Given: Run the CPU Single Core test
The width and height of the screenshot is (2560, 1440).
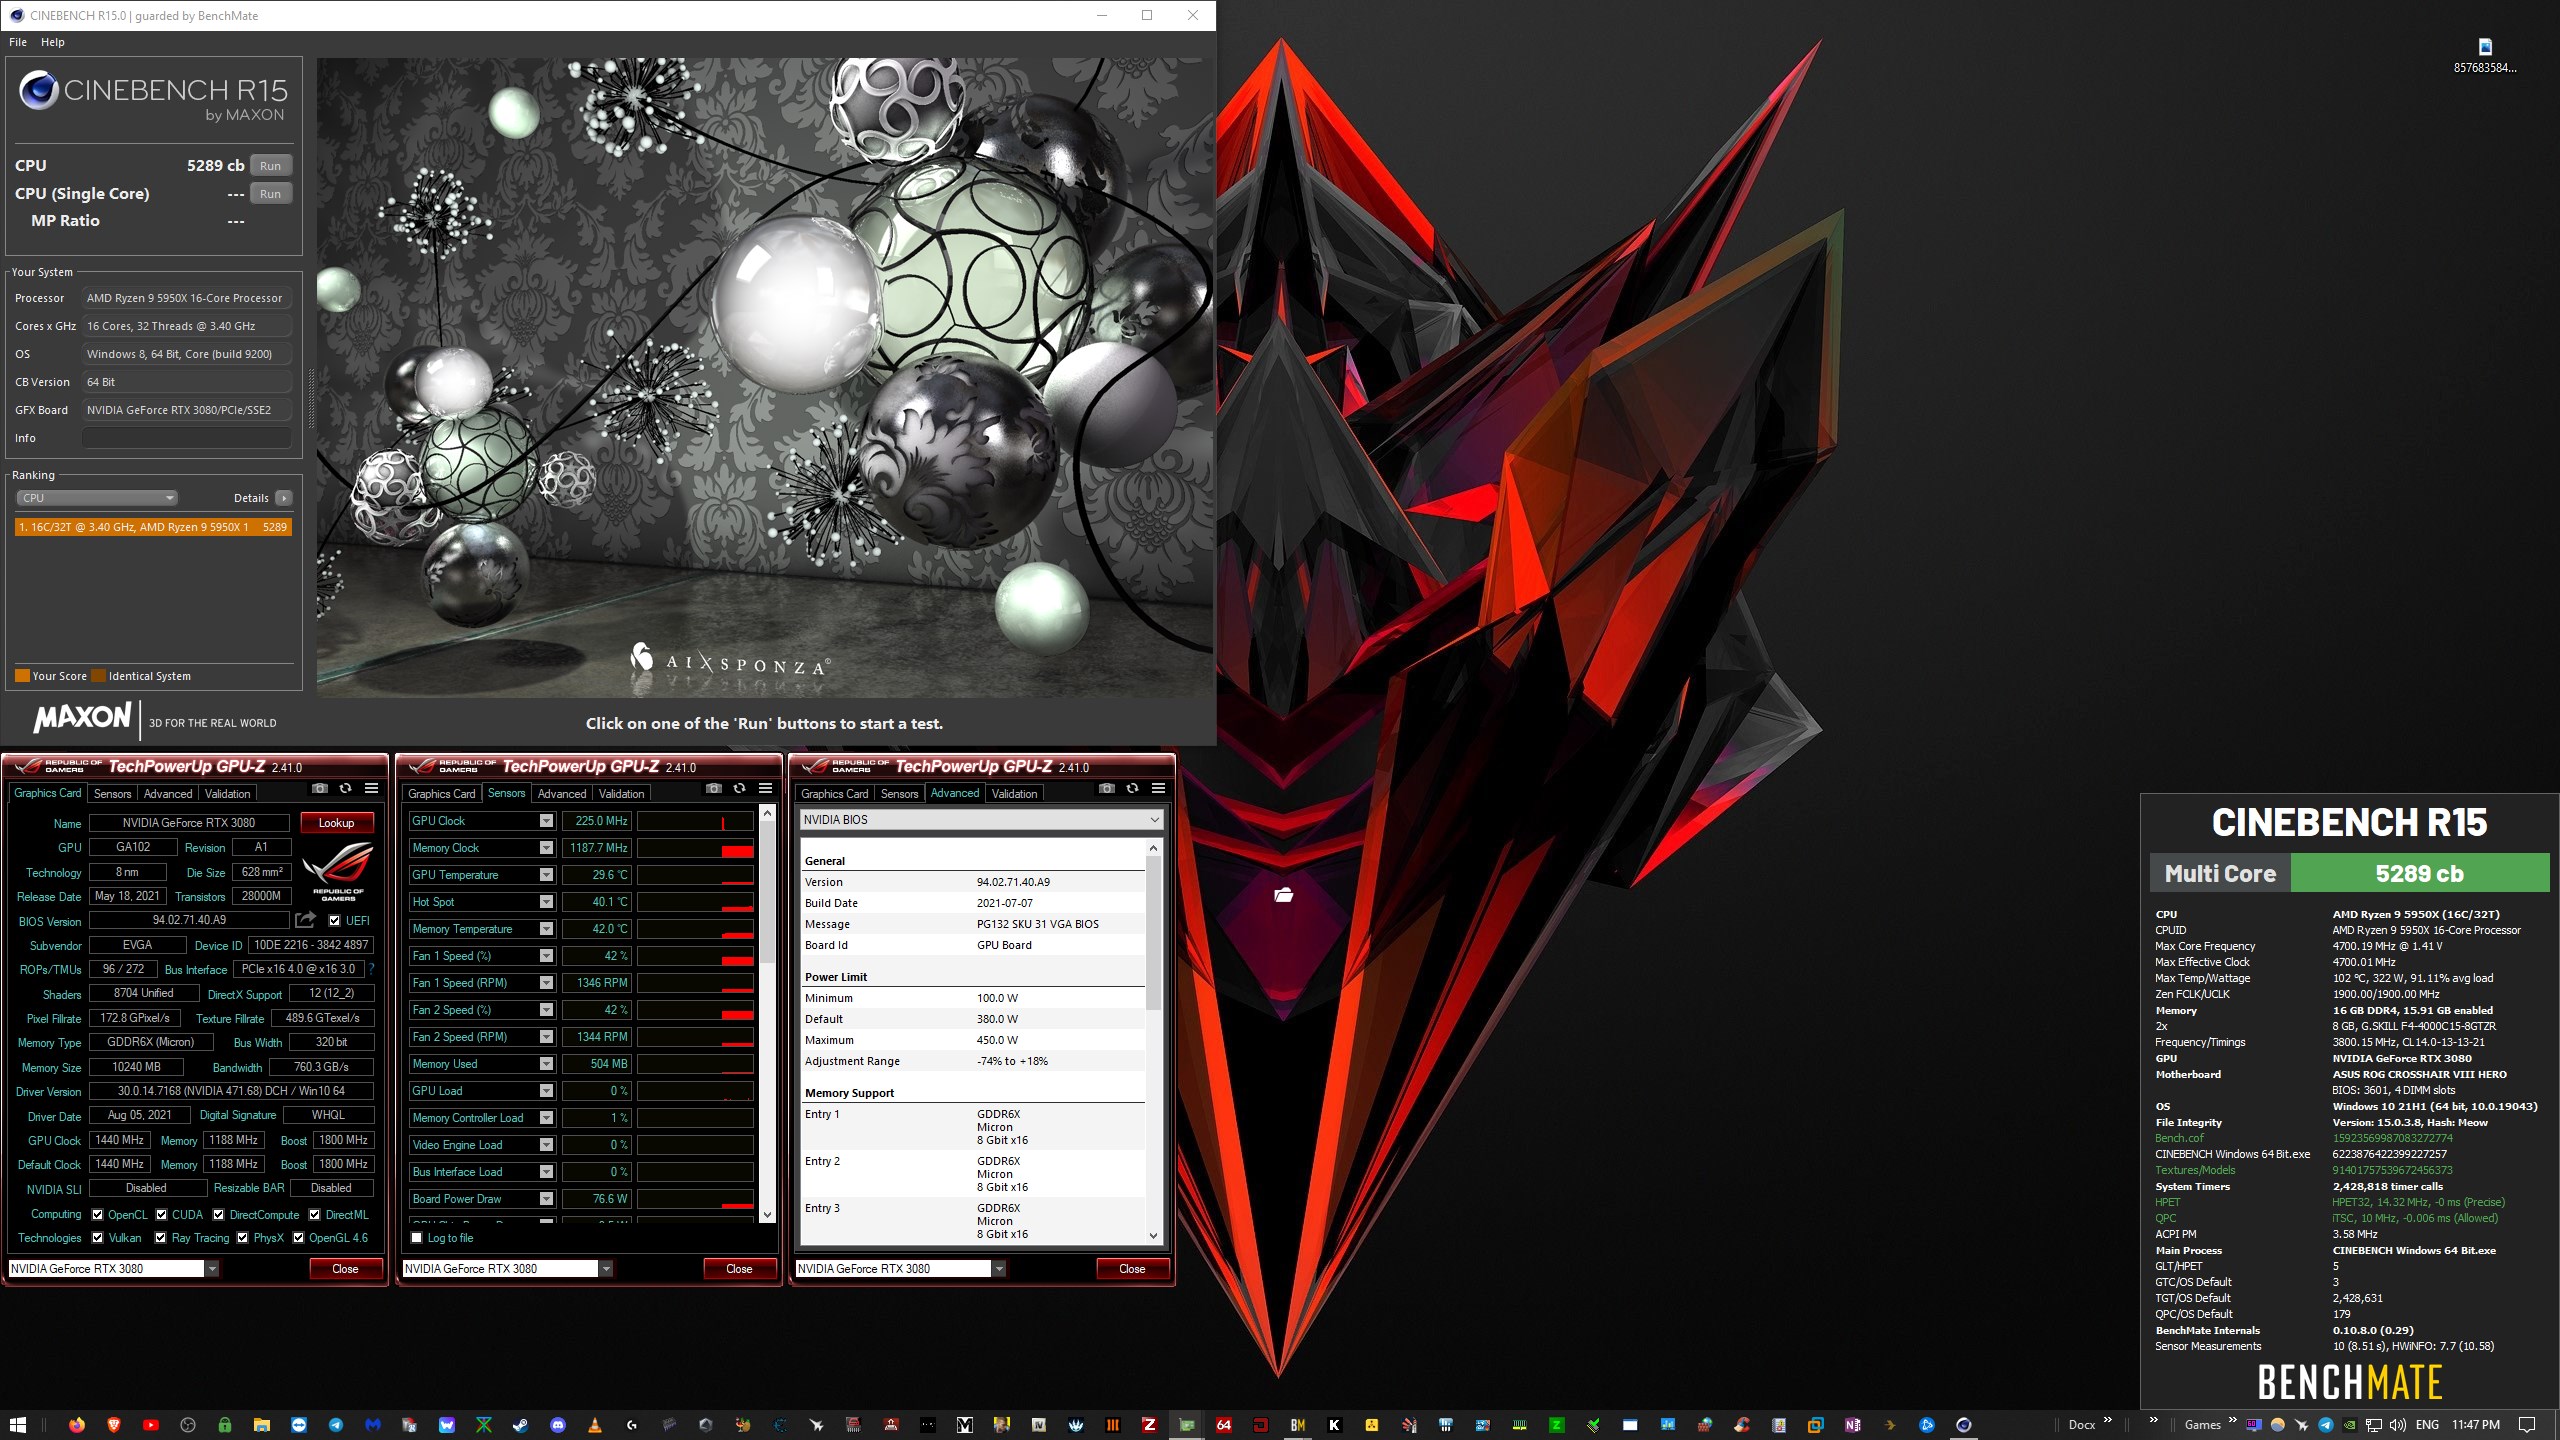Looking at the screenshot, I should click(x=271, y=194).
